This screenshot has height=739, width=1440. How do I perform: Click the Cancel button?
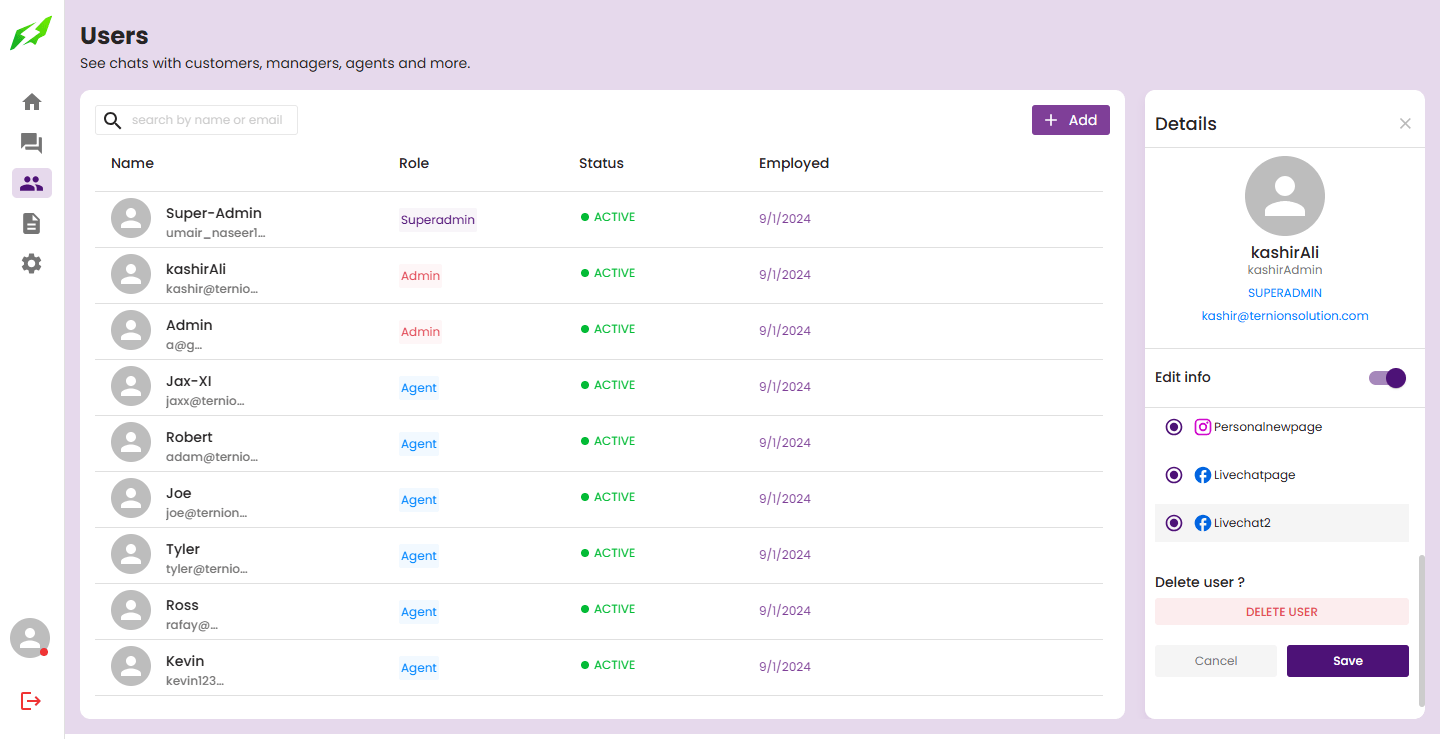click(1216, 661)
